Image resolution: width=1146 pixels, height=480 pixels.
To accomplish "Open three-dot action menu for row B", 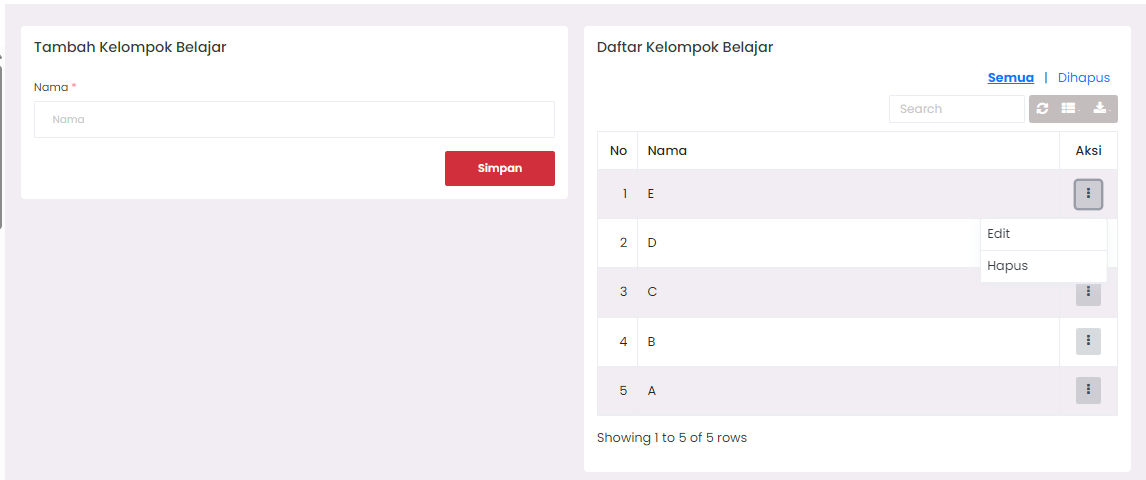I will [1088, 341].
